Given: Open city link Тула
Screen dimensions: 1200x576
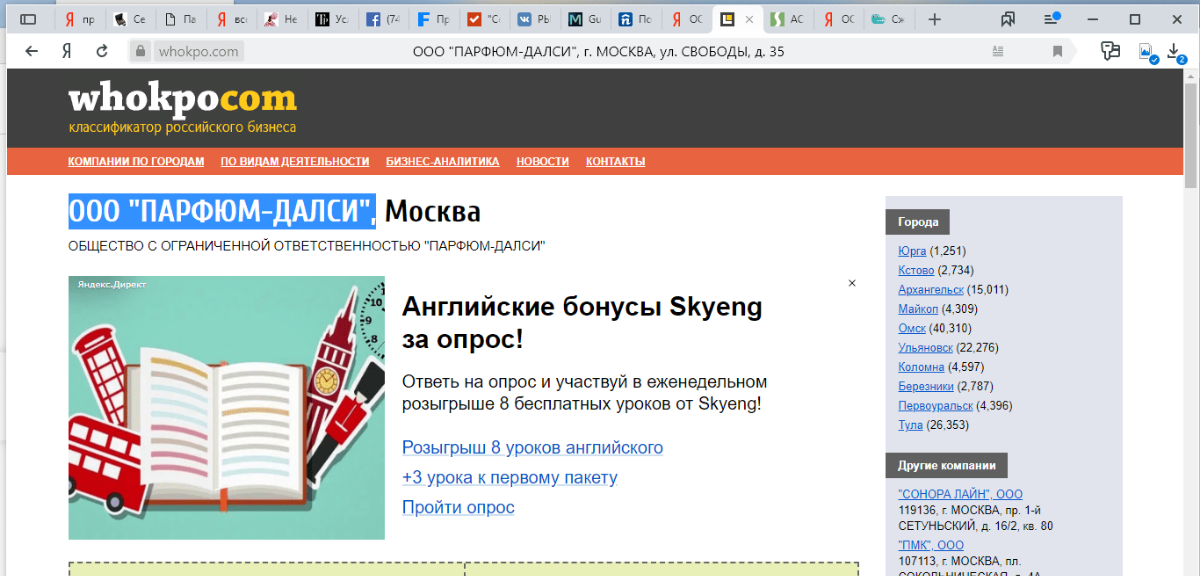Looking at the screenshot, I should click(x=910, y=425).
